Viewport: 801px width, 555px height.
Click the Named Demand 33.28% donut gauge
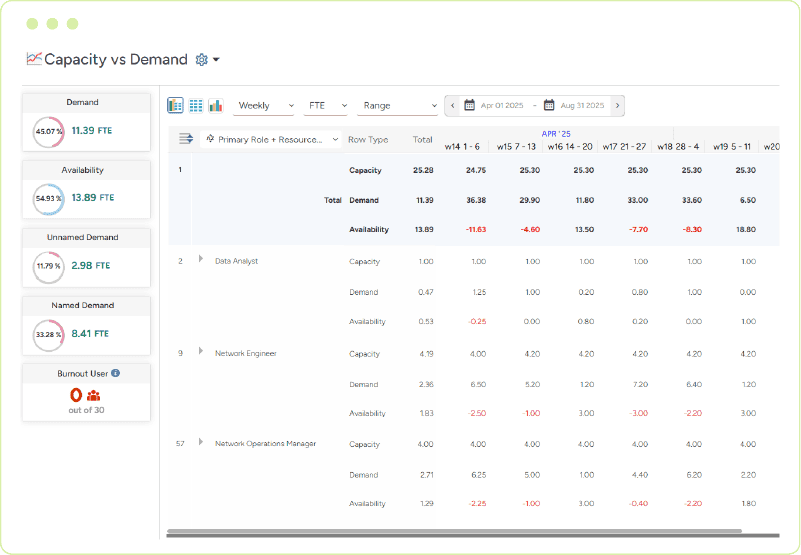click(x=49, y=335)
